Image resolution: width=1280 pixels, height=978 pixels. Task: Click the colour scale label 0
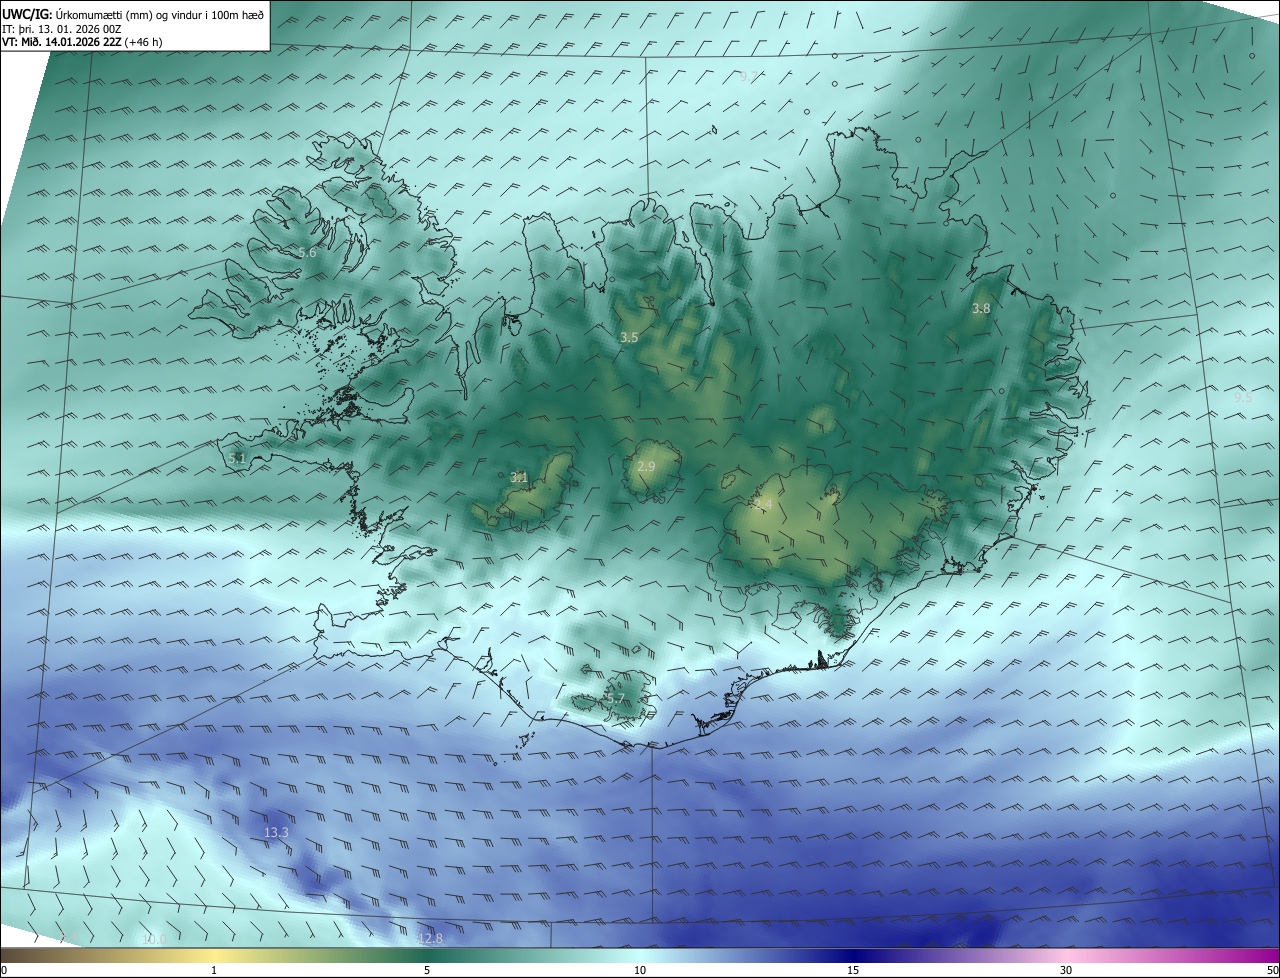4,970
